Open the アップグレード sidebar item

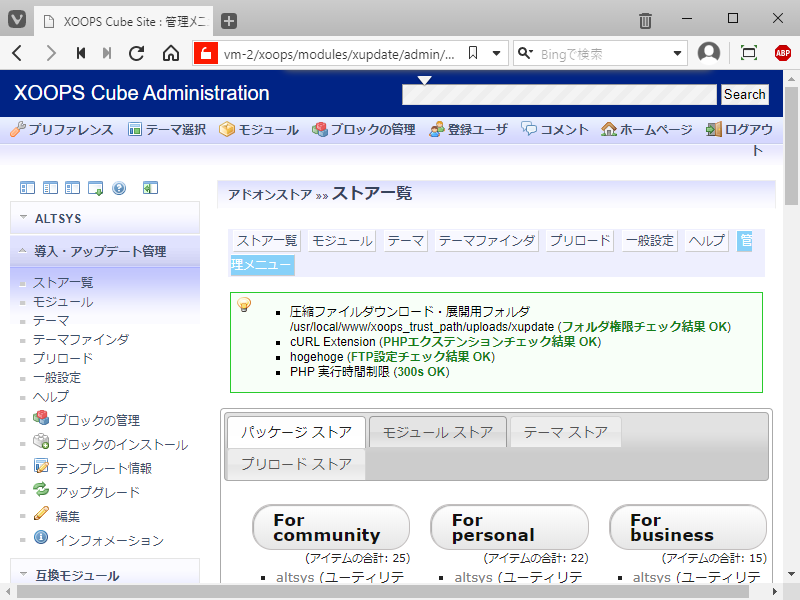(97, 492)
